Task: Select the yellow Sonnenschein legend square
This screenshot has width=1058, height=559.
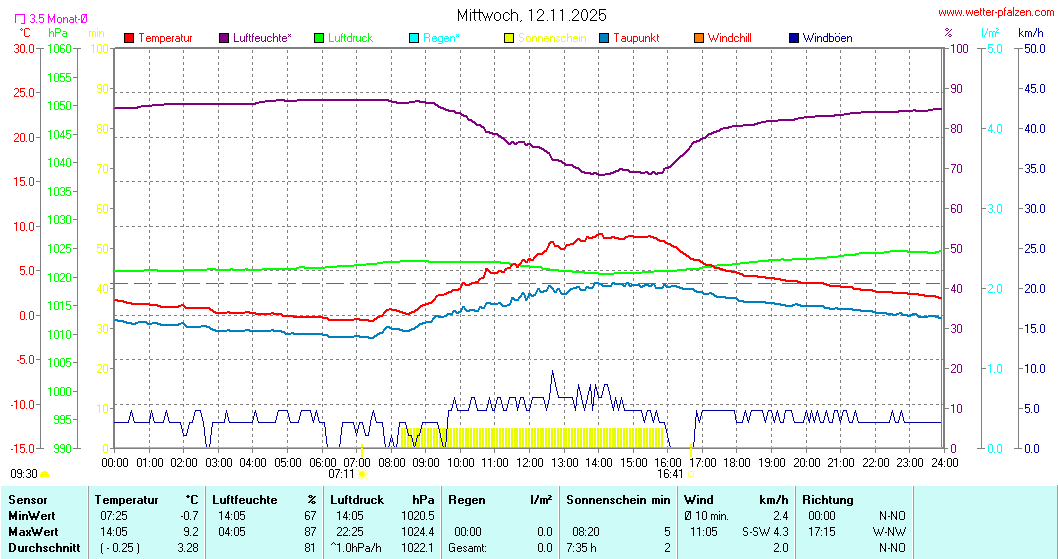Action: click(x=509, y=38)
